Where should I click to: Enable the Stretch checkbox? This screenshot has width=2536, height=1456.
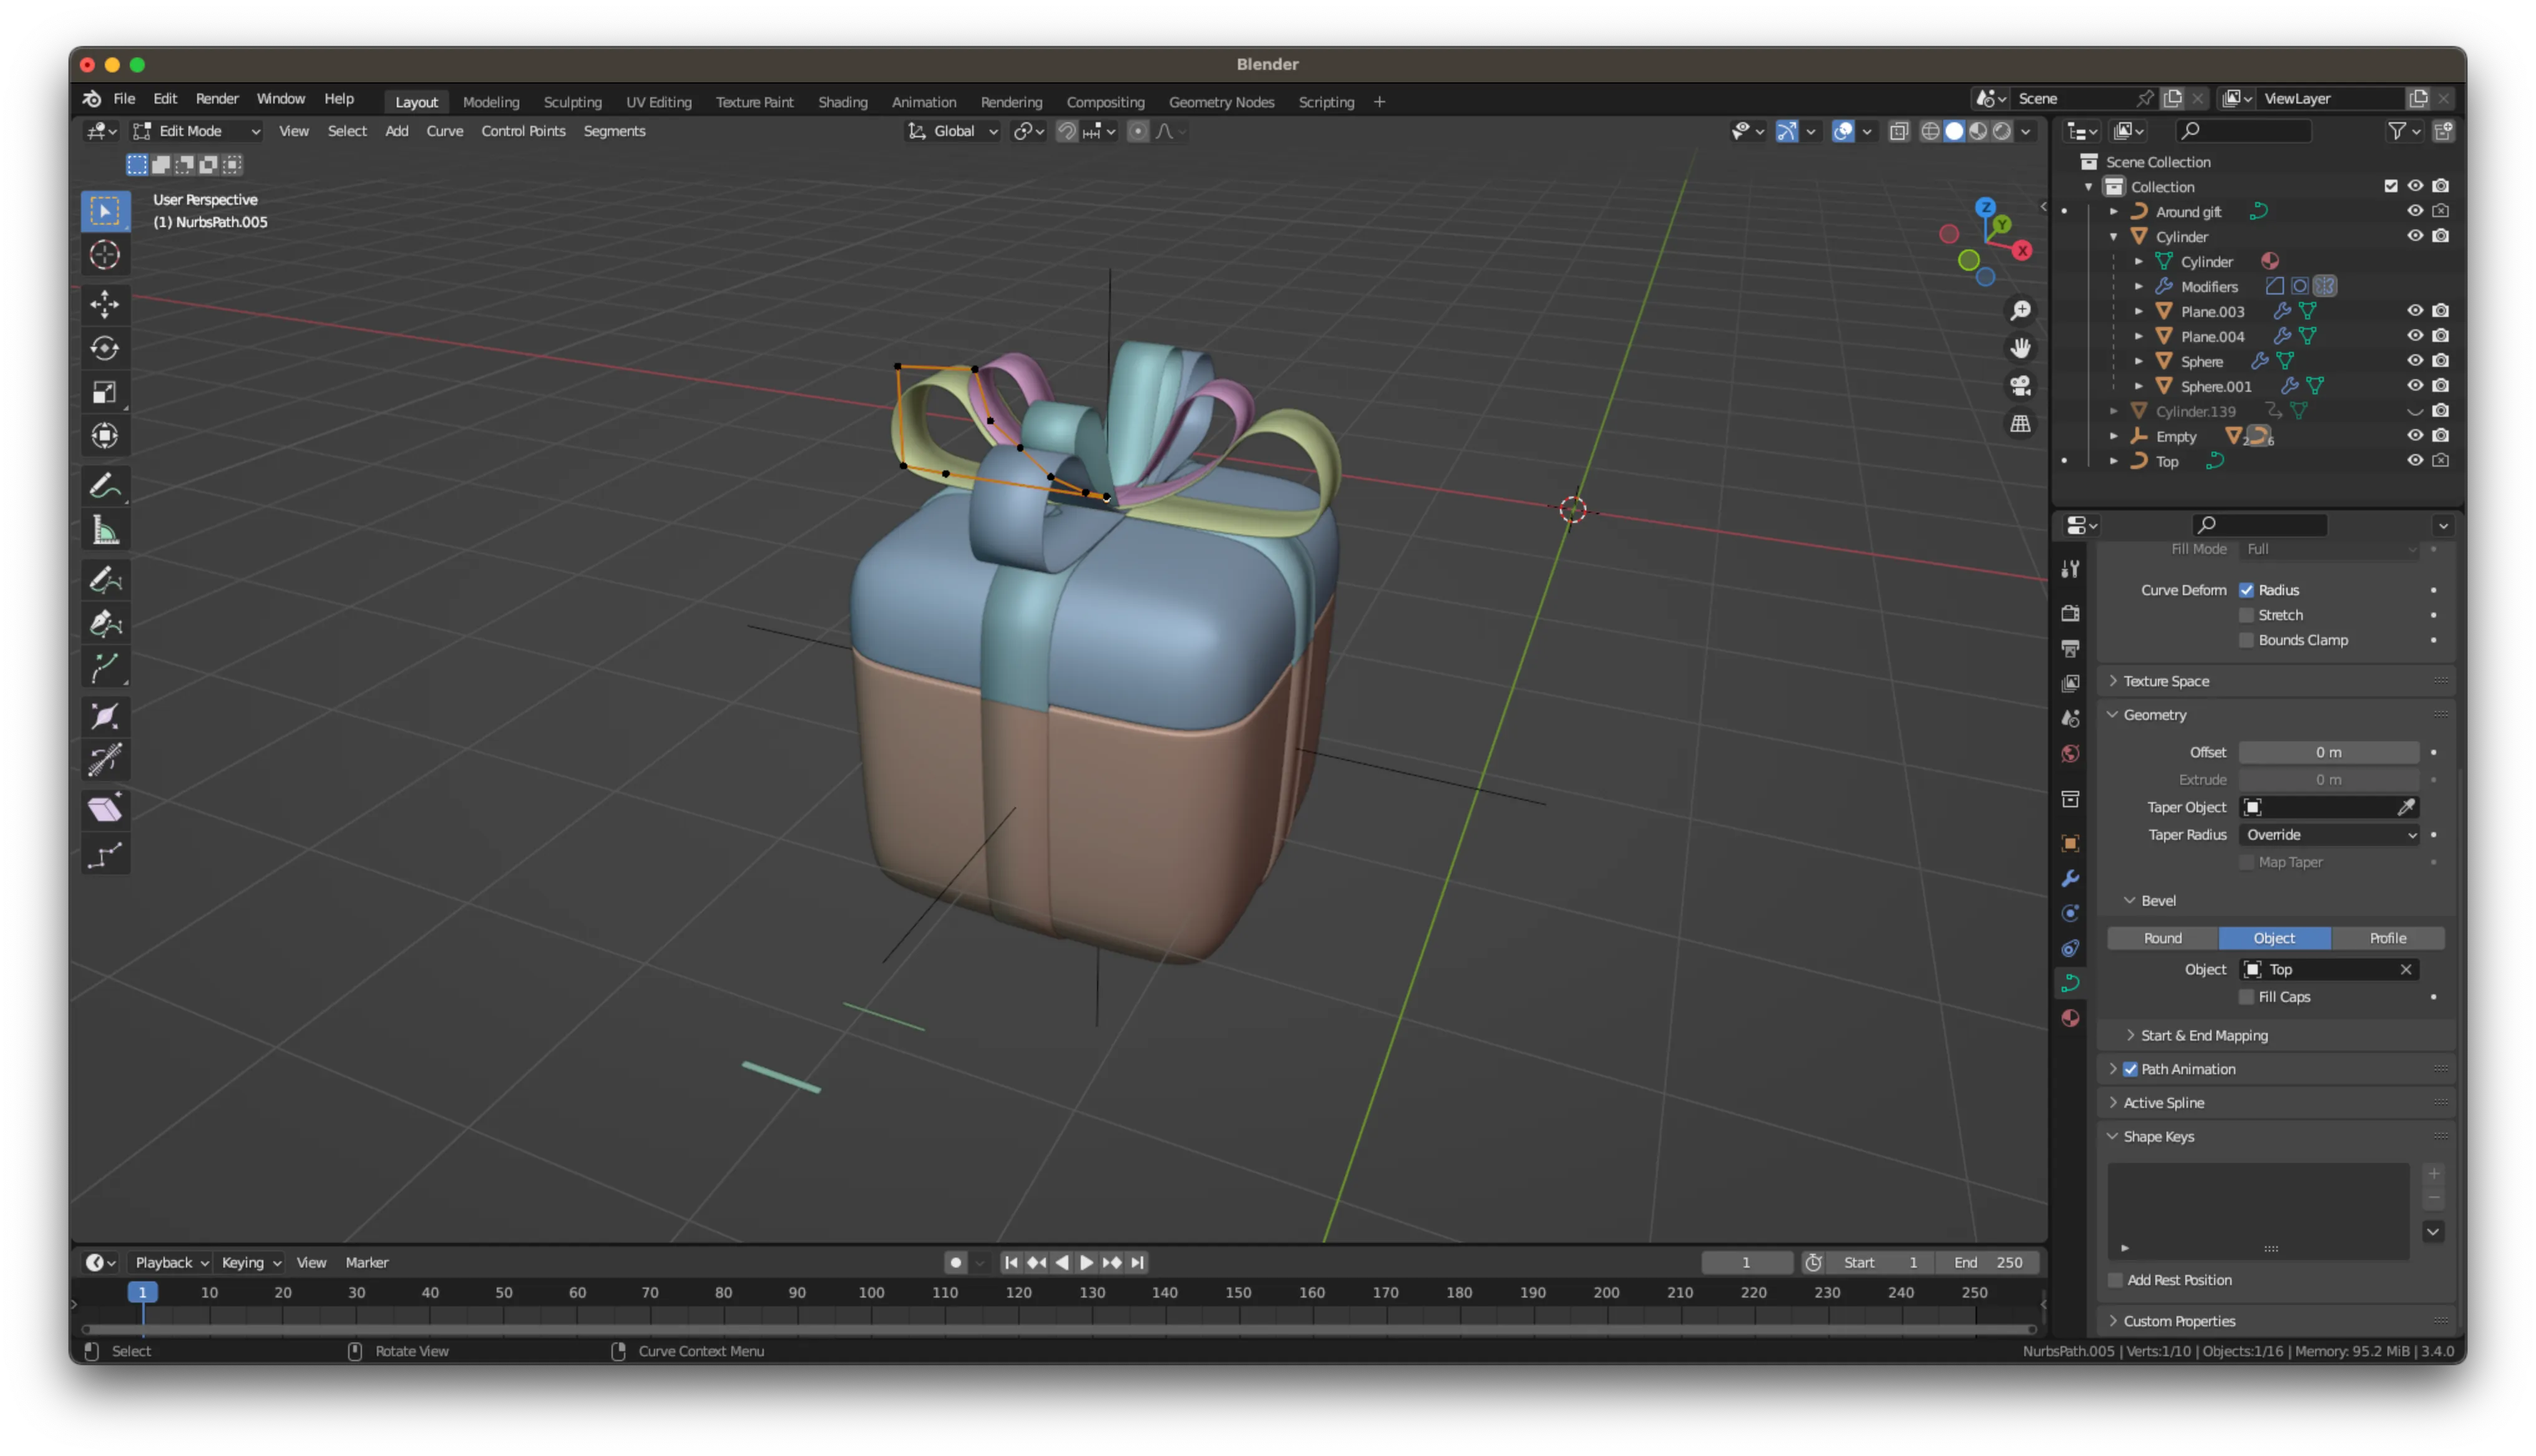coord(2246,615)
